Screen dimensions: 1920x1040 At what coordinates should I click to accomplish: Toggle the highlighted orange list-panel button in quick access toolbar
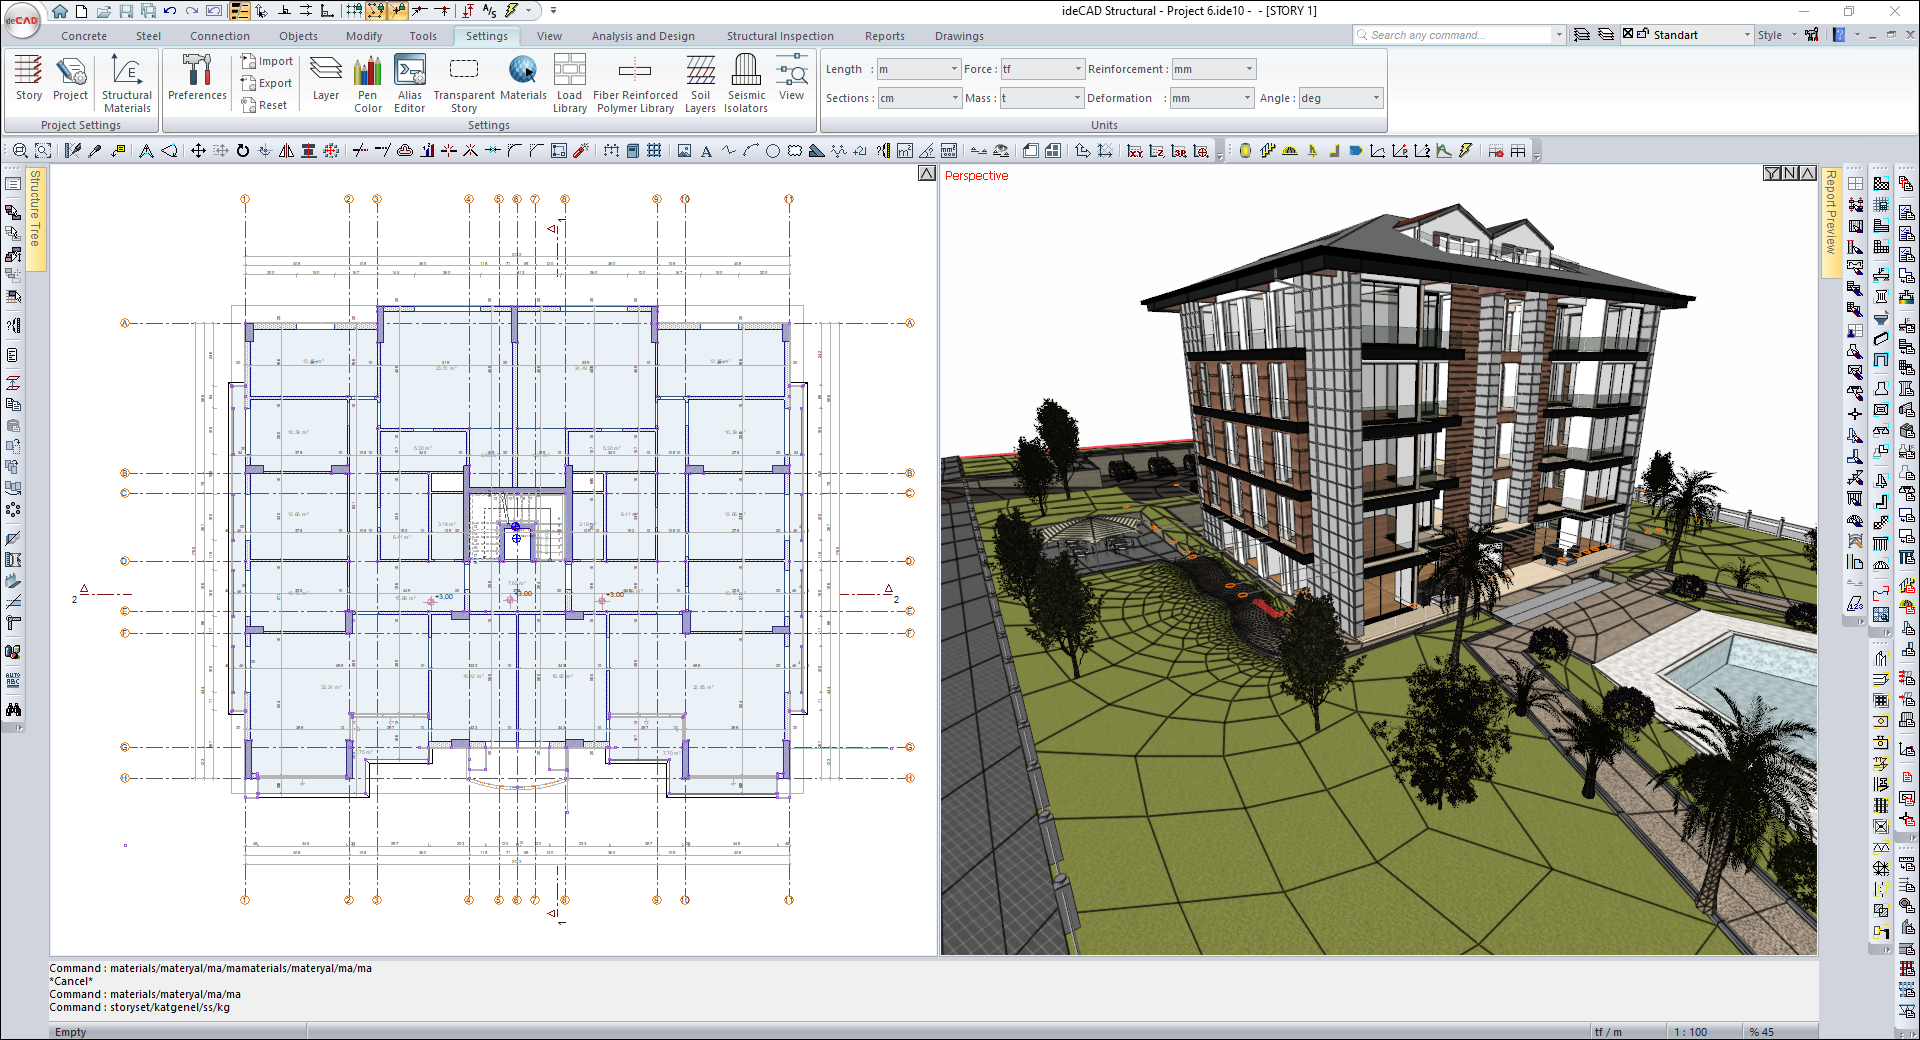click(x=240, y=11)
